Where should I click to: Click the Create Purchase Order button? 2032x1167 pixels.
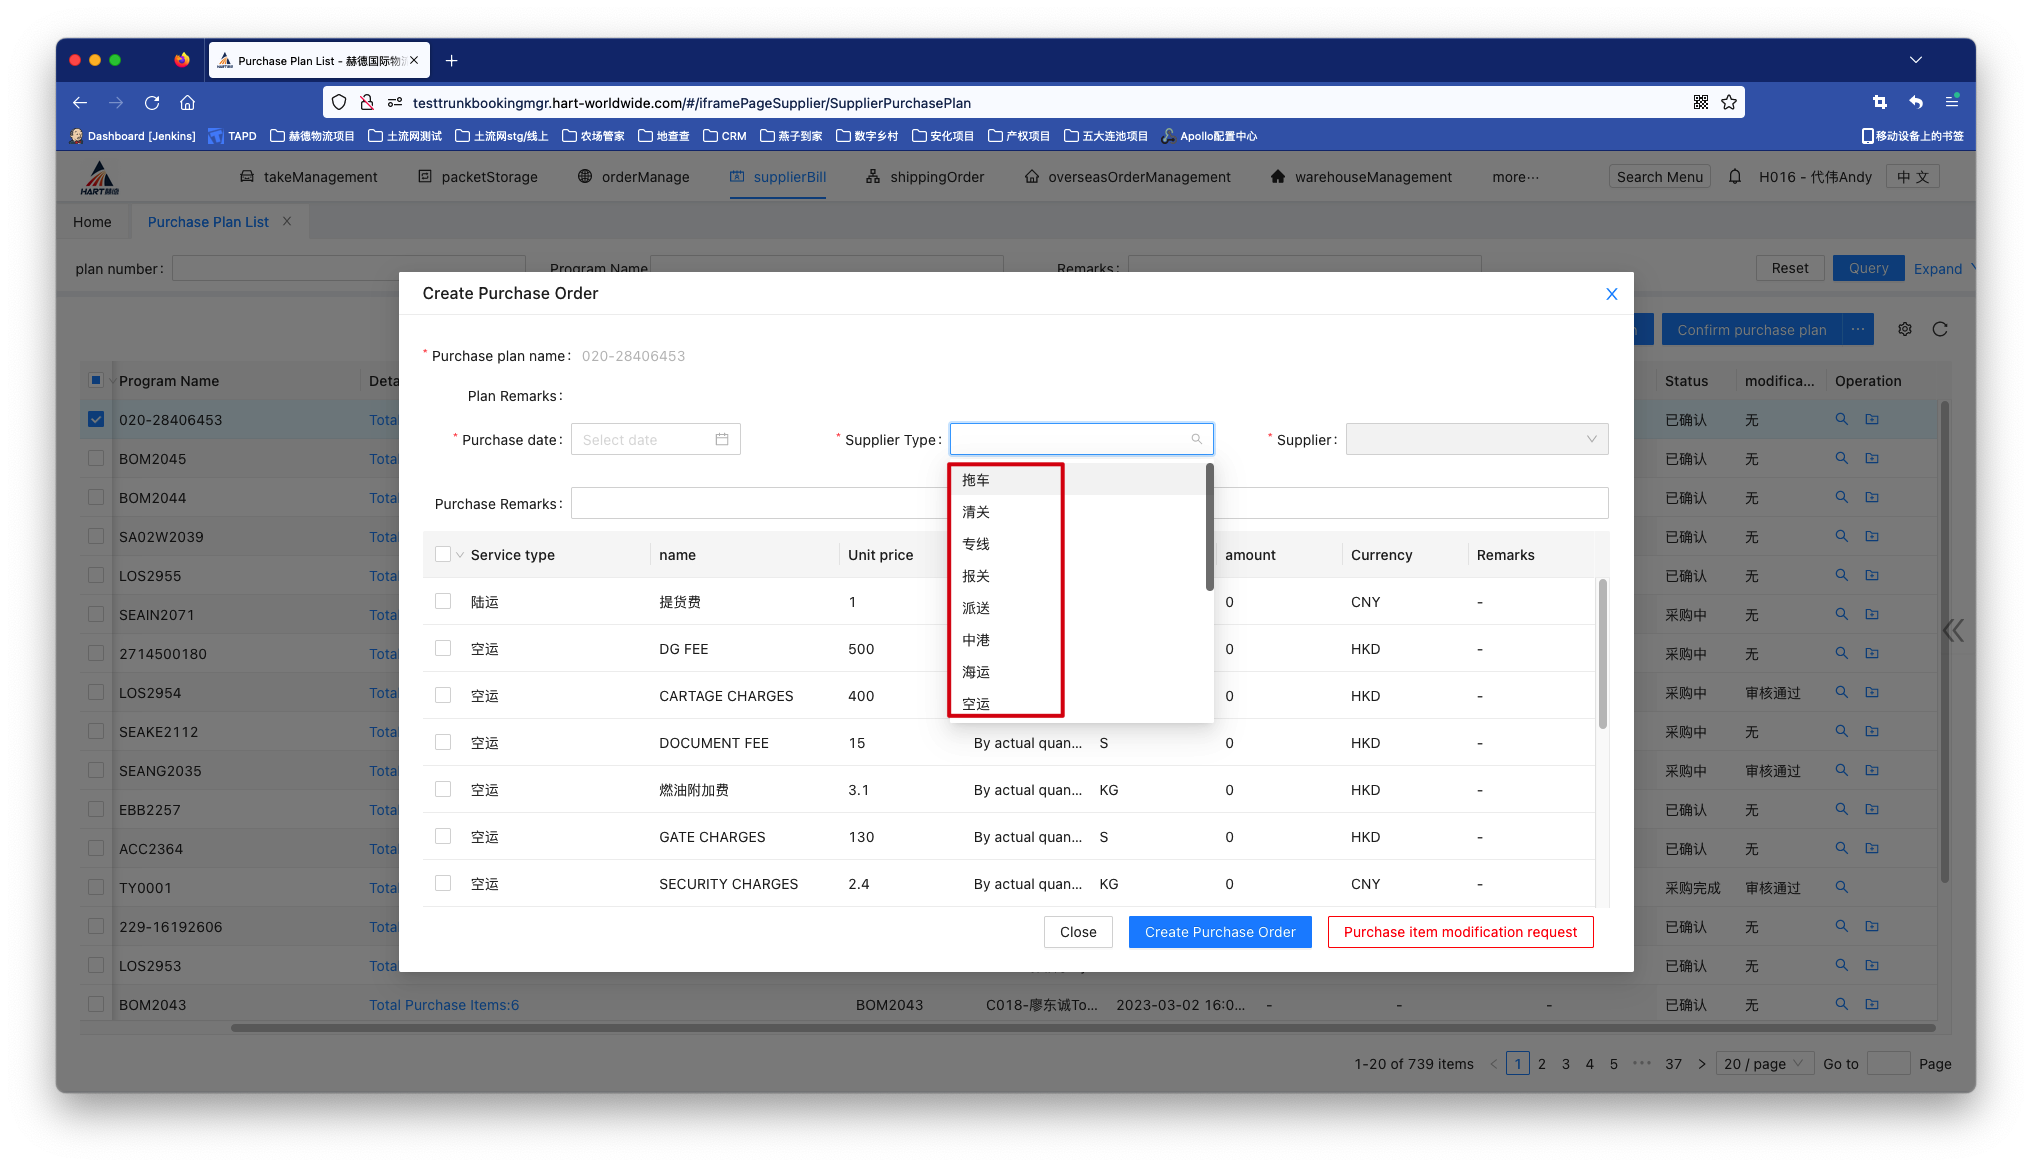click(x=1220, y=932)
